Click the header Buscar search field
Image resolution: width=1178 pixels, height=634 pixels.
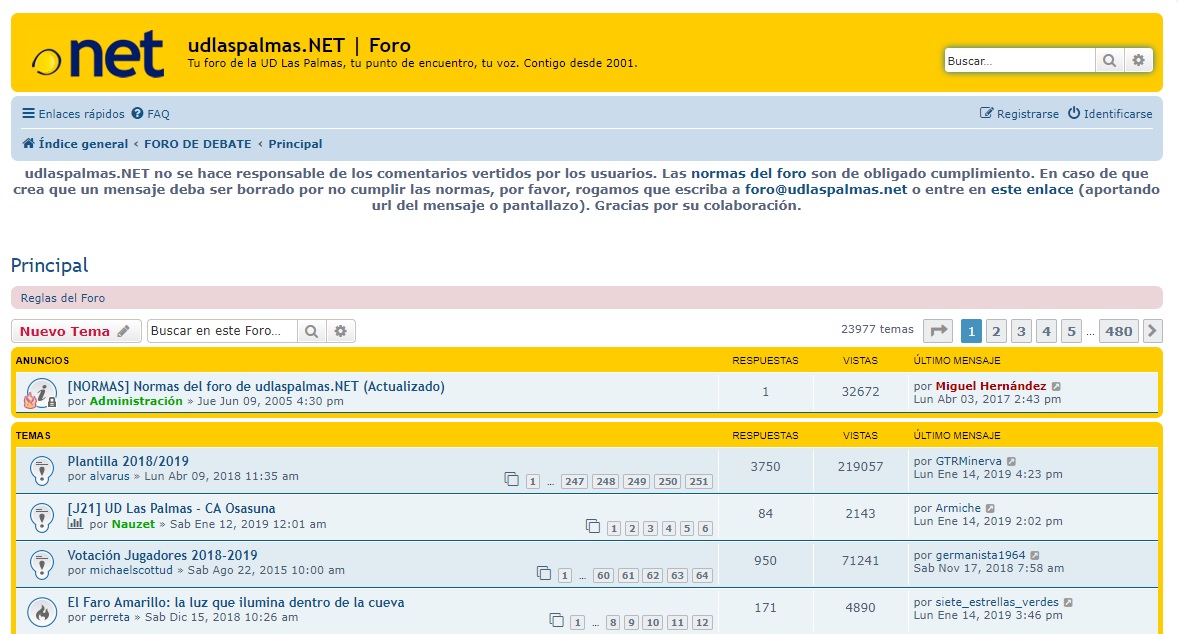[x=1019, y=61]
